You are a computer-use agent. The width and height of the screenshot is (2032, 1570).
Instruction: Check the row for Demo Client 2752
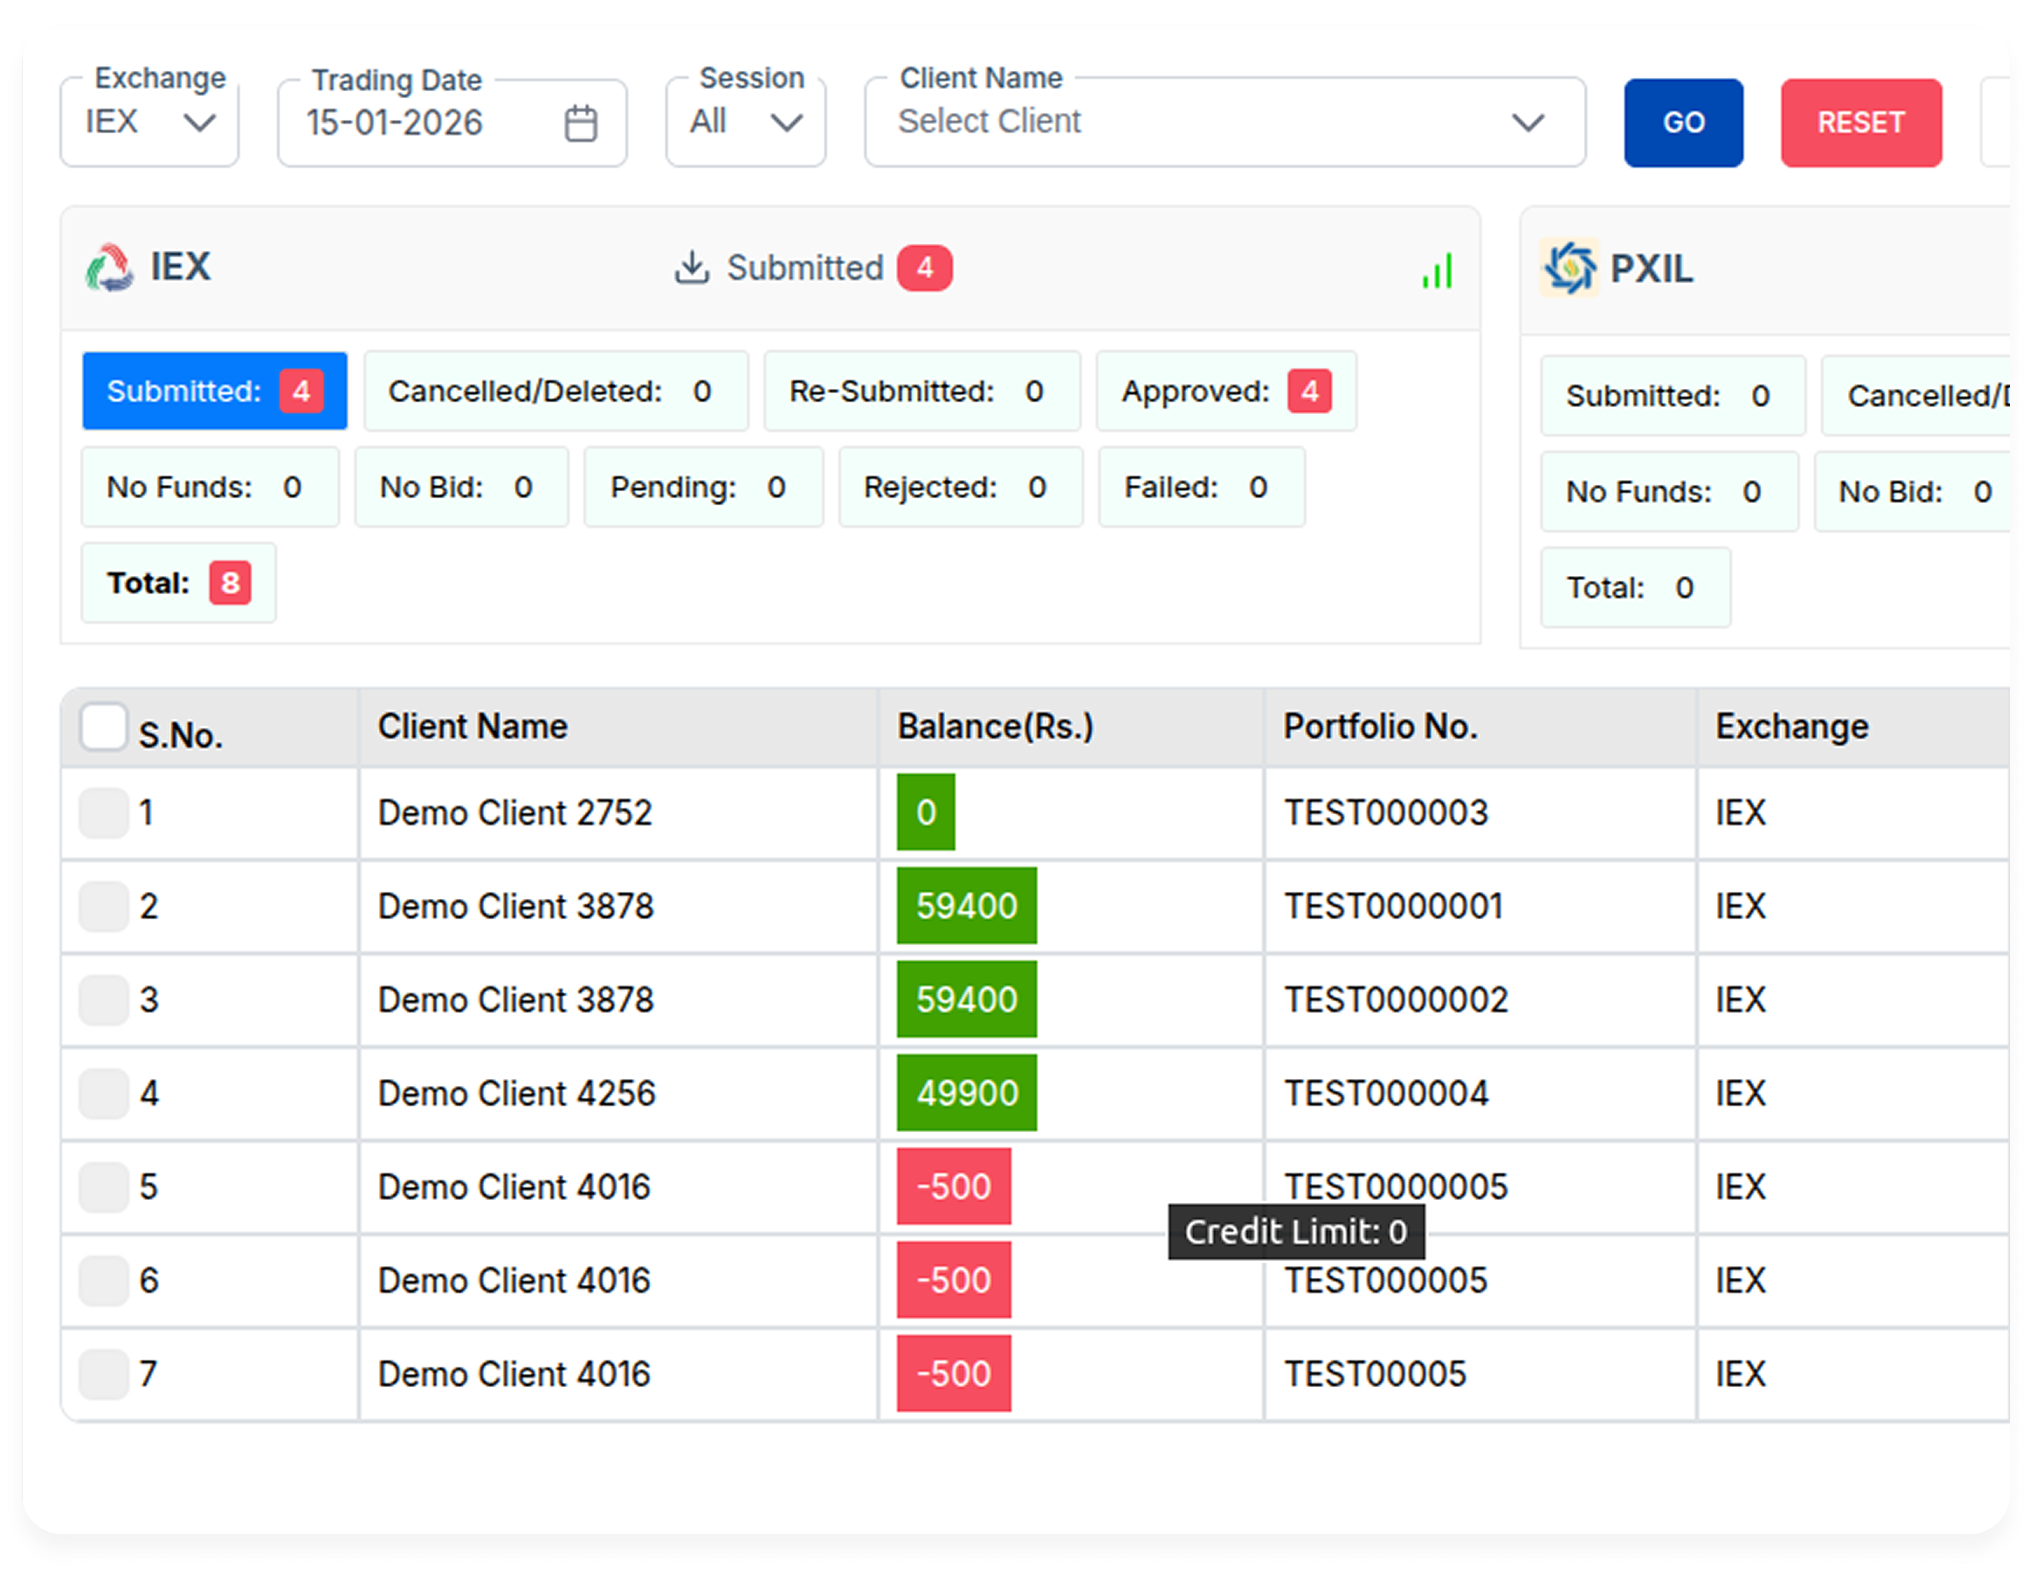(103, 813)
